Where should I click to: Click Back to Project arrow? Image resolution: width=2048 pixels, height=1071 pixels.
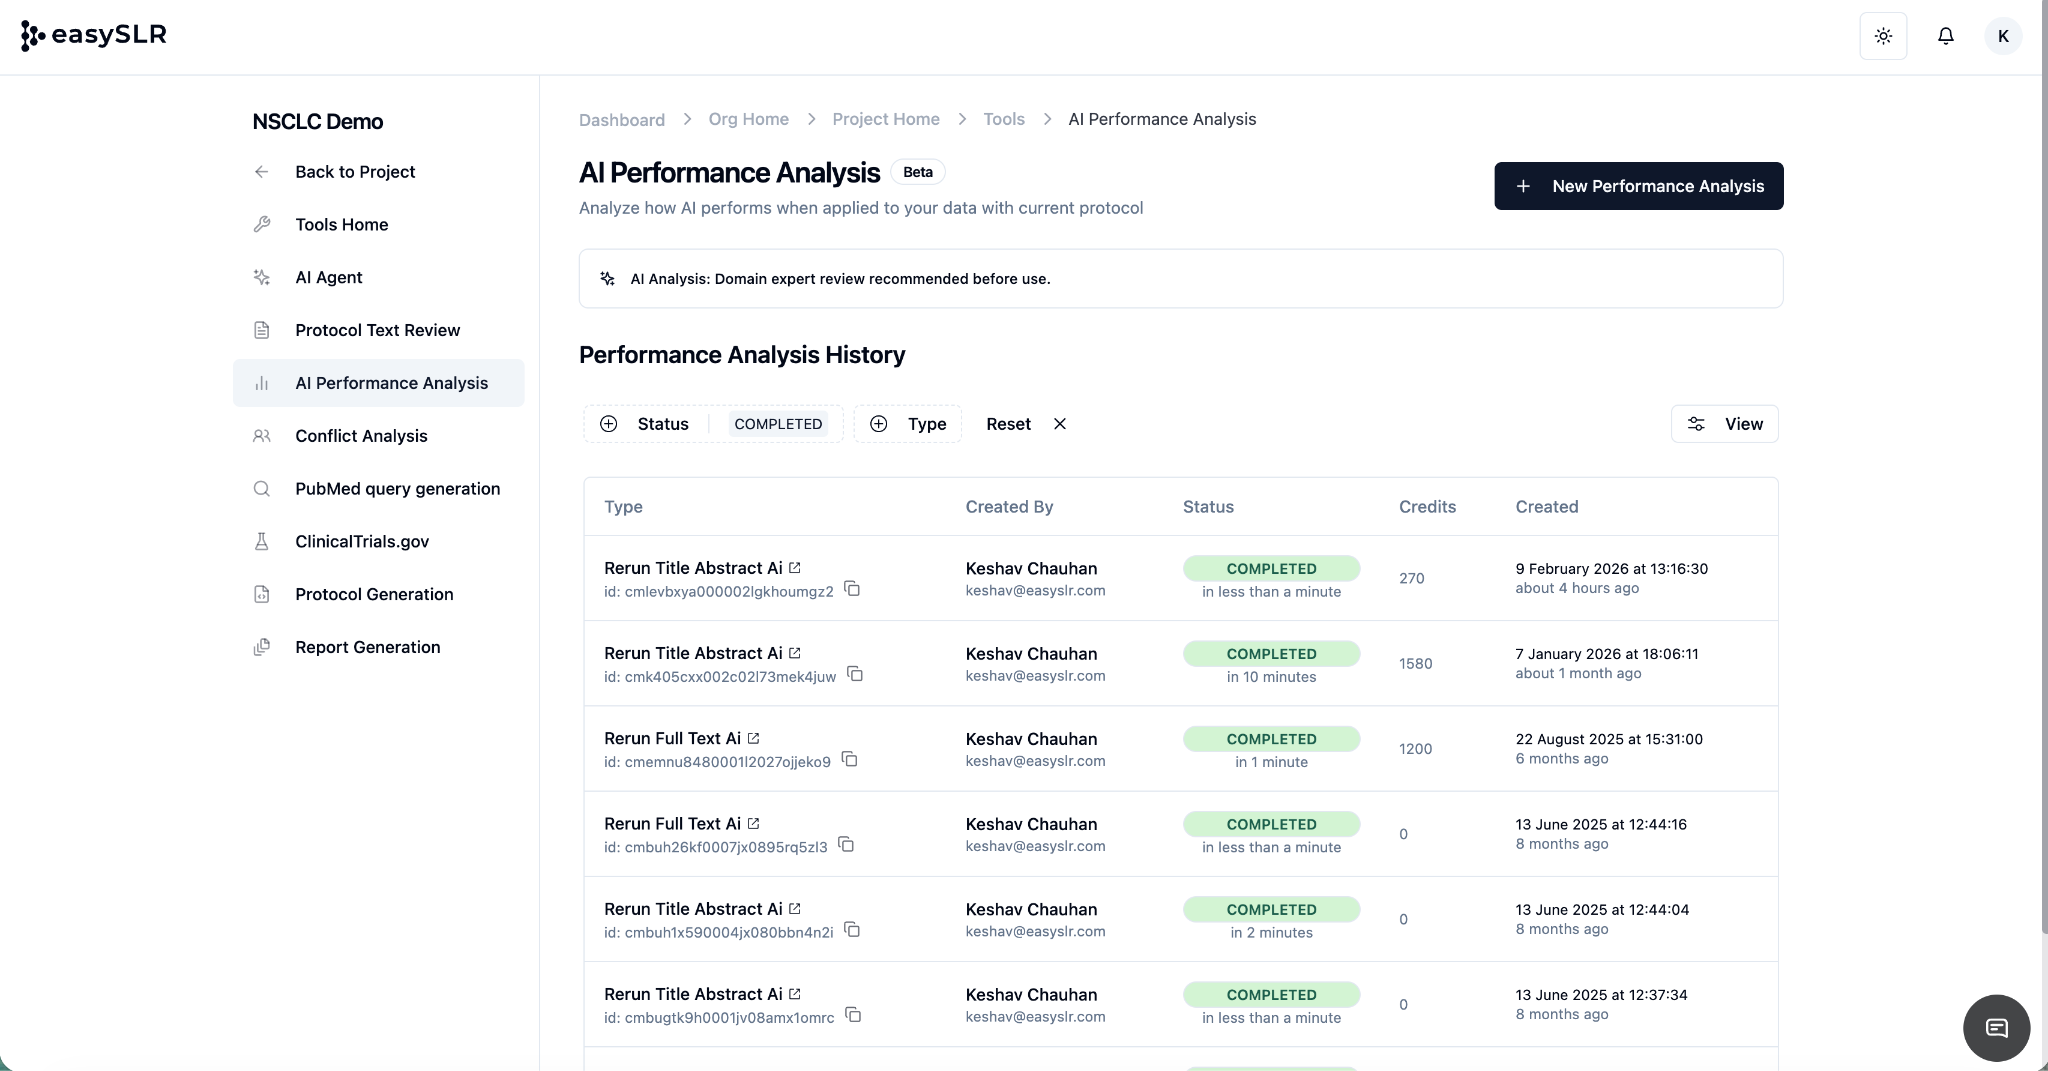coord(262,172)
